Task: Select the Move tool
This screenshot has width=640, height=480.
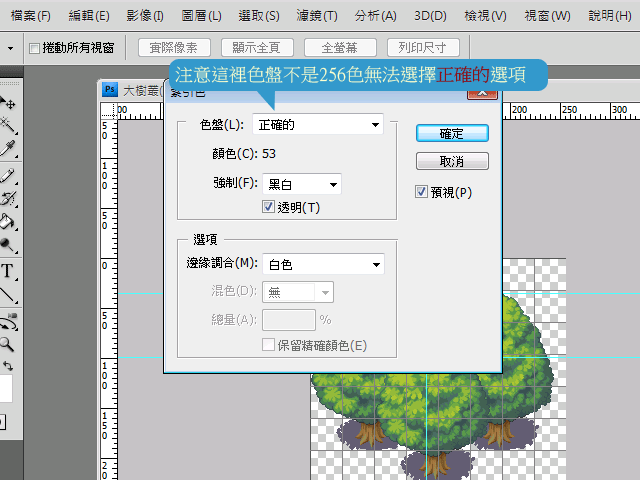Action: tap(7, 103)
